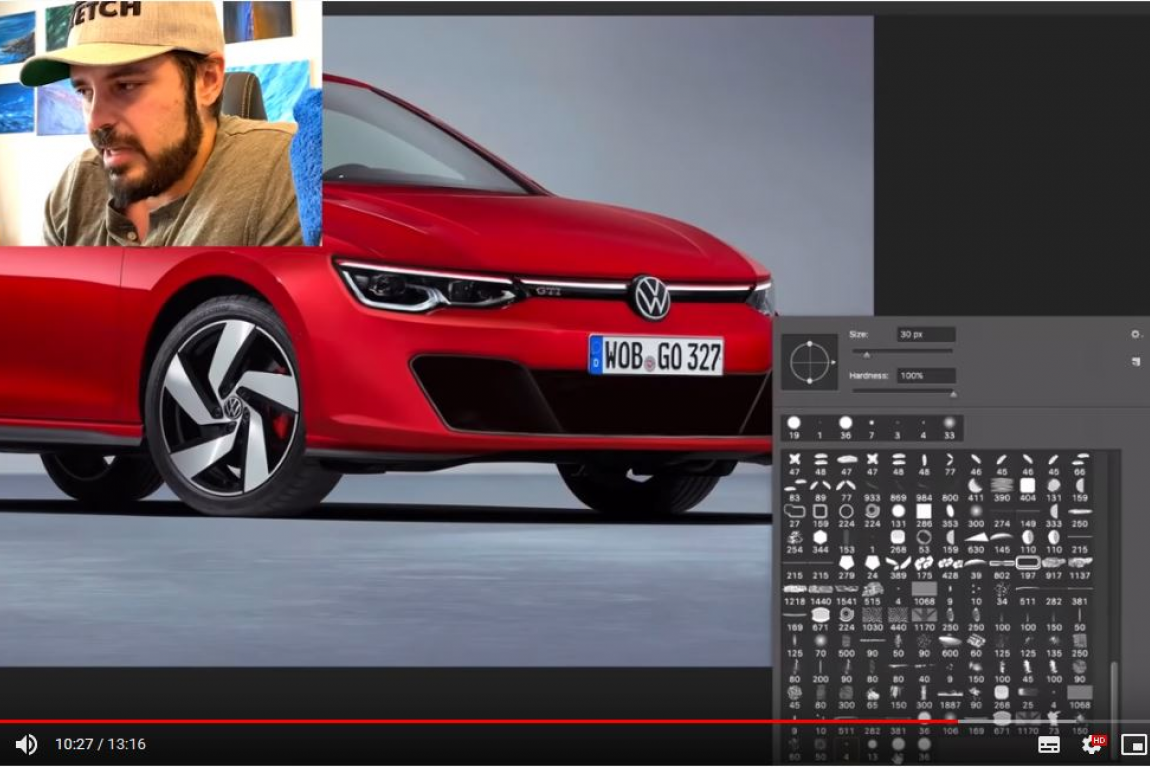The width and height of the screenshot is (1150, 767).
Task: Click the Hardness slider handle
Action: click(x=952, y=393)
